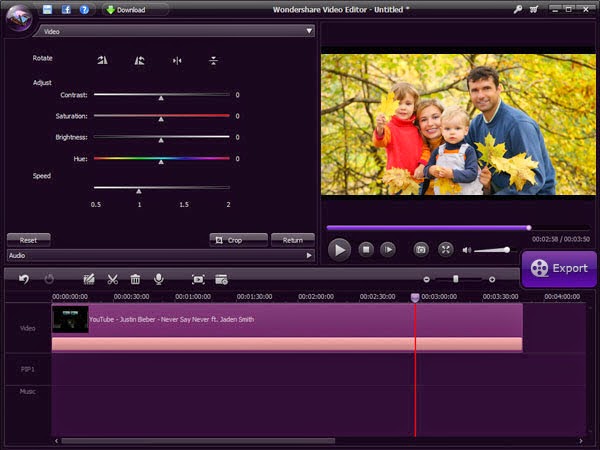Viewport: 600px width, 450px height.
Task: Click the timeline scroll right arrow
Action: point(581,441)
